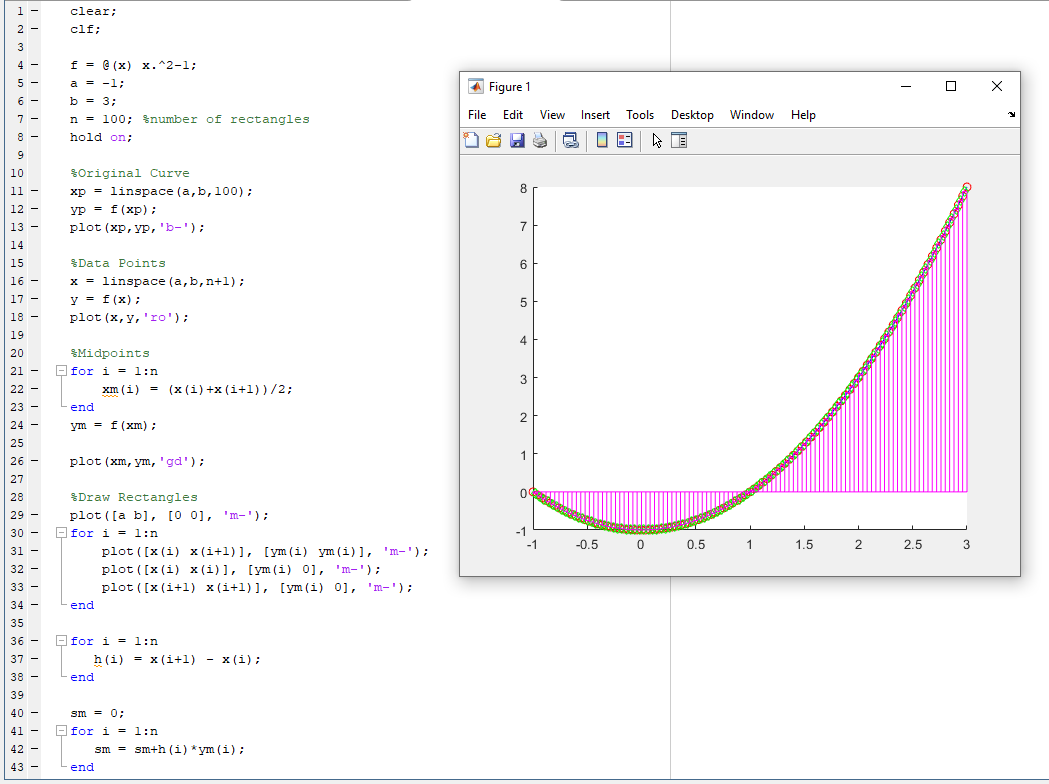Image resolution: width=1049 pixels, height=784 pixels.
Task: Set breakpoint dash on line 42
Action: click(x=34, y=749)
